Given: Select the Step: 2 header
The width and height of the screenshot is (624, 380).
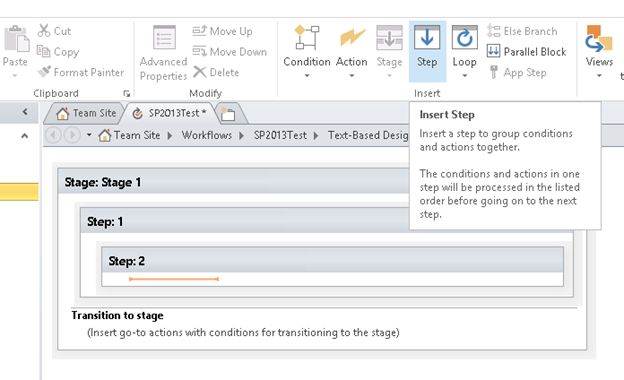Looking at the screenshot, I should pos(332,260).
